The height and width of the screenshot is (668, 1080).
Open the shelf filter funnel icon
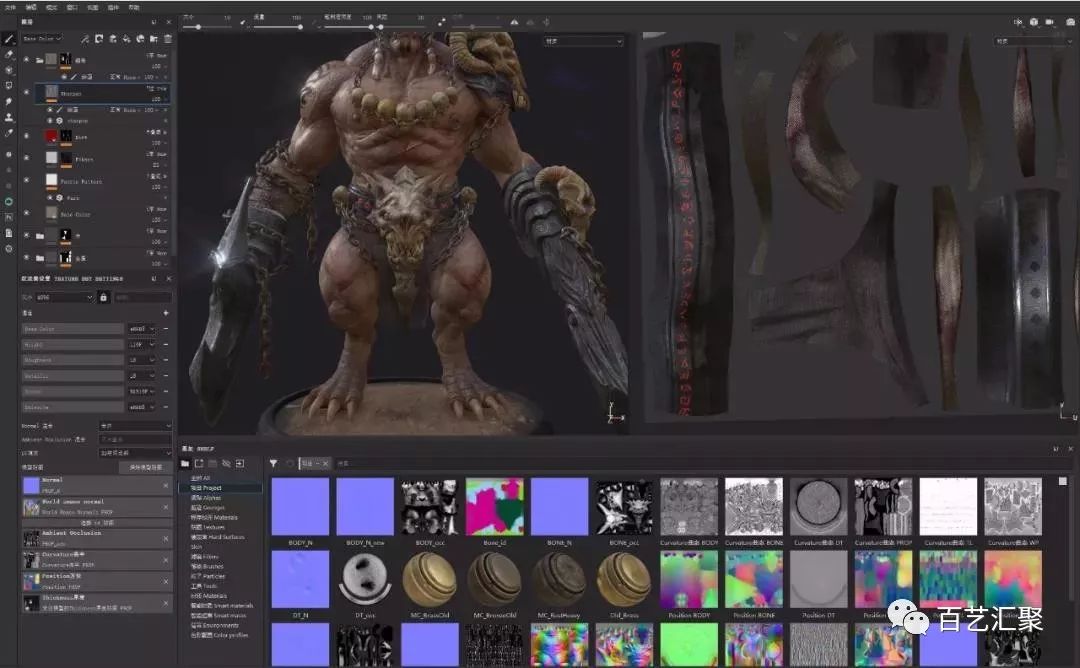point(274,462)
